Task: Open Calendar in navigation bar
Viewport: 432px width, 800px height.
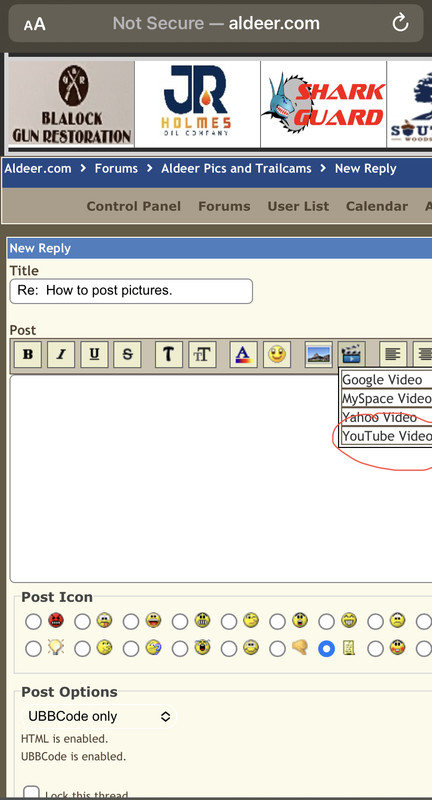Action: click(x=377, y=206)
